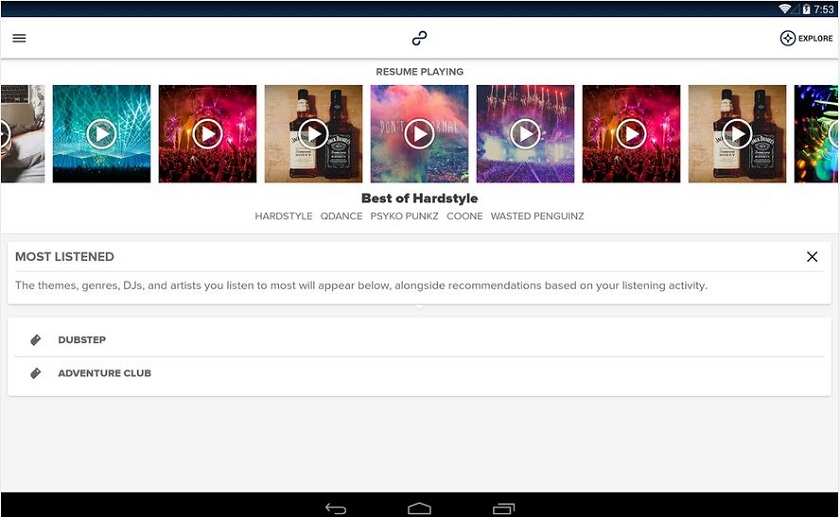Tap the 8tracks infinity logo
This screenshot has height=517, width=840.
click(419, 38)
